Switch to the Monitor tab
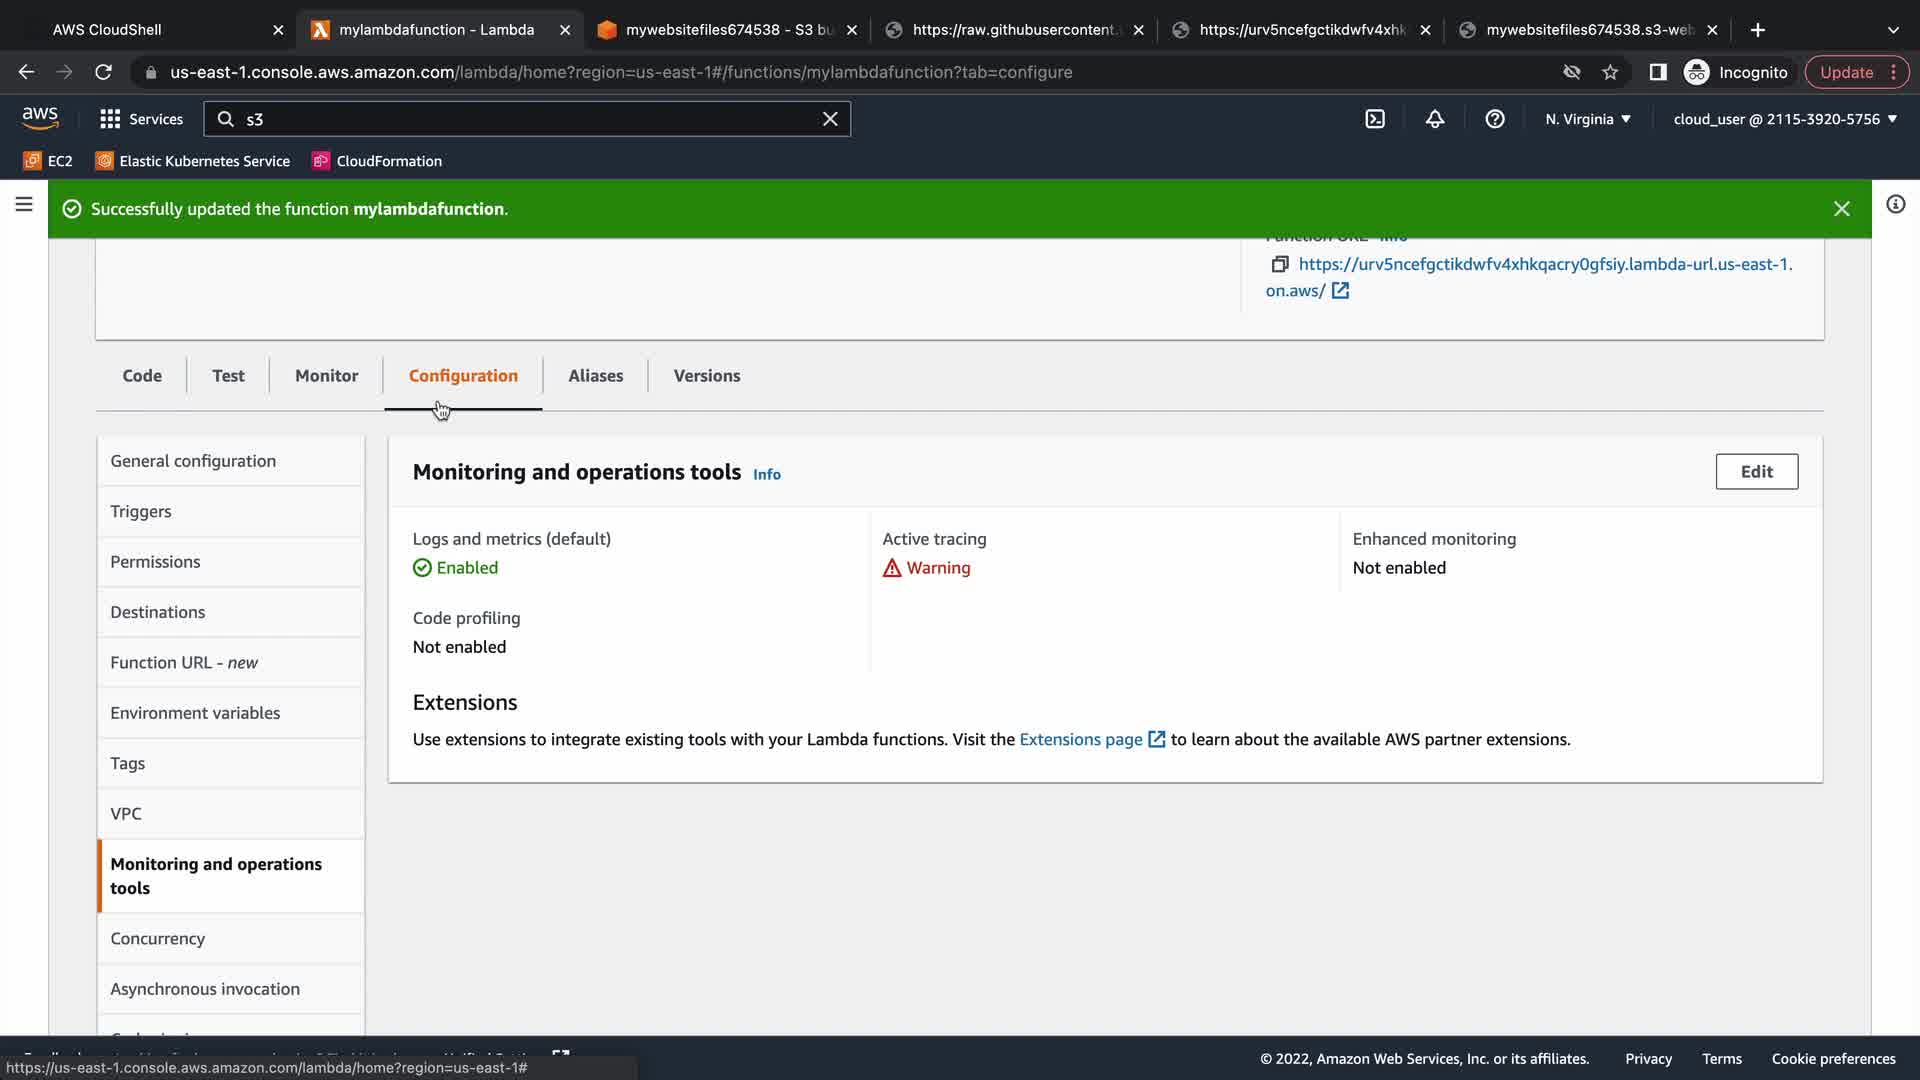 [326, 376]
